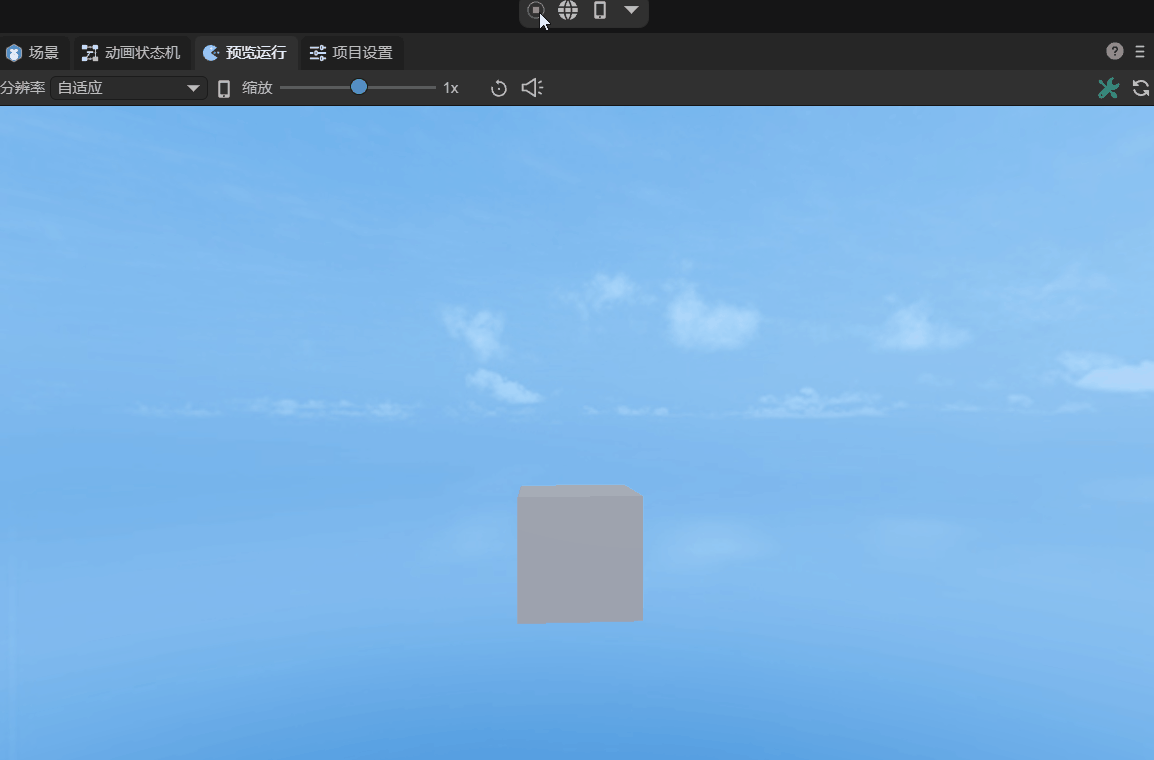This screenshot has height=760, width=1154.
Task: Open the help question mark icon
Action: click(1115, 52)
